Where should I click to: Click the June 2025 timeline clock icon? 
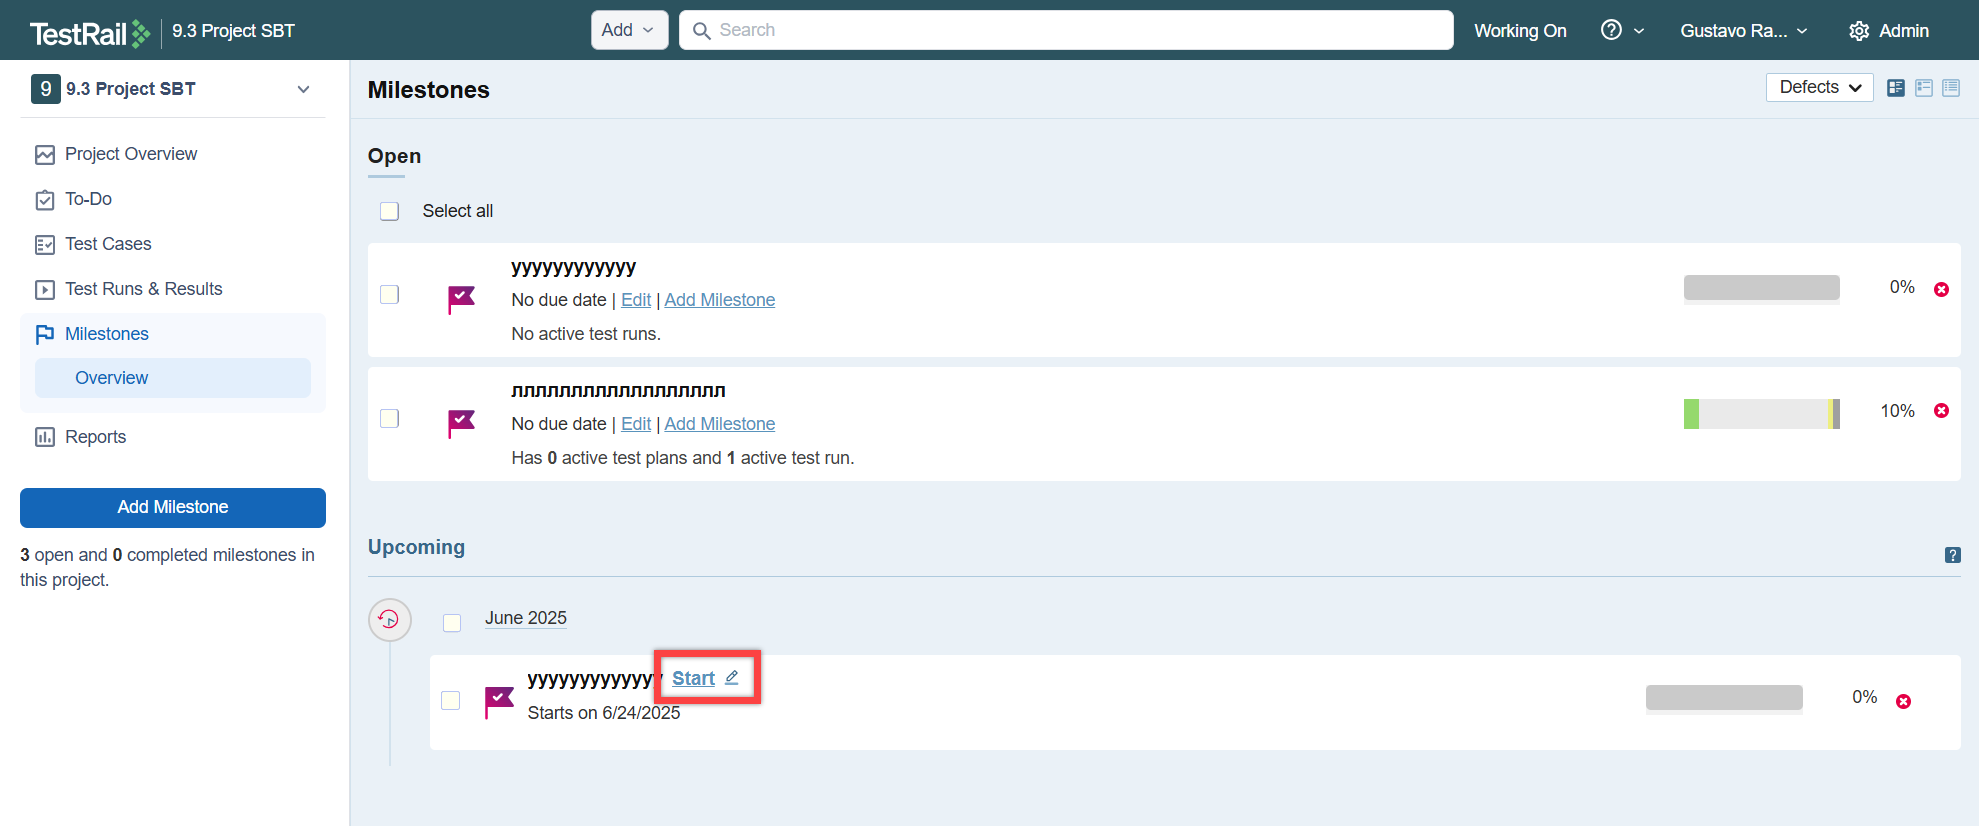click(x=389, y=620)
